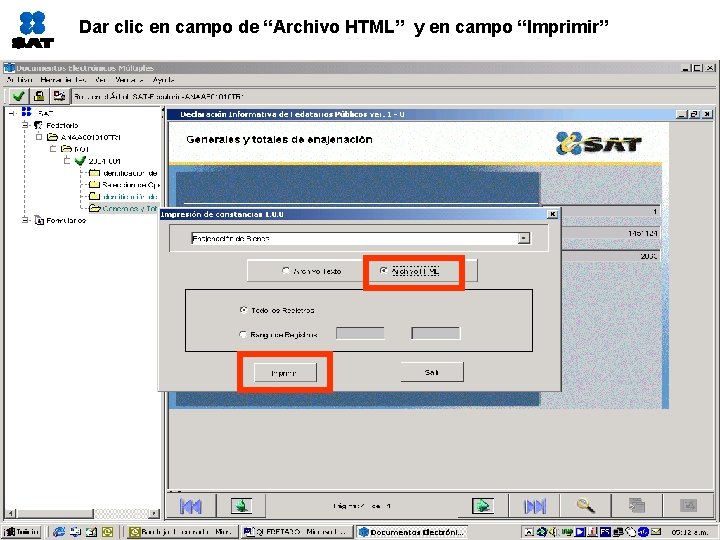This screenshot has height=540, width=720.
Task: Click the third main toolbar icon
Action: [59, 96]
